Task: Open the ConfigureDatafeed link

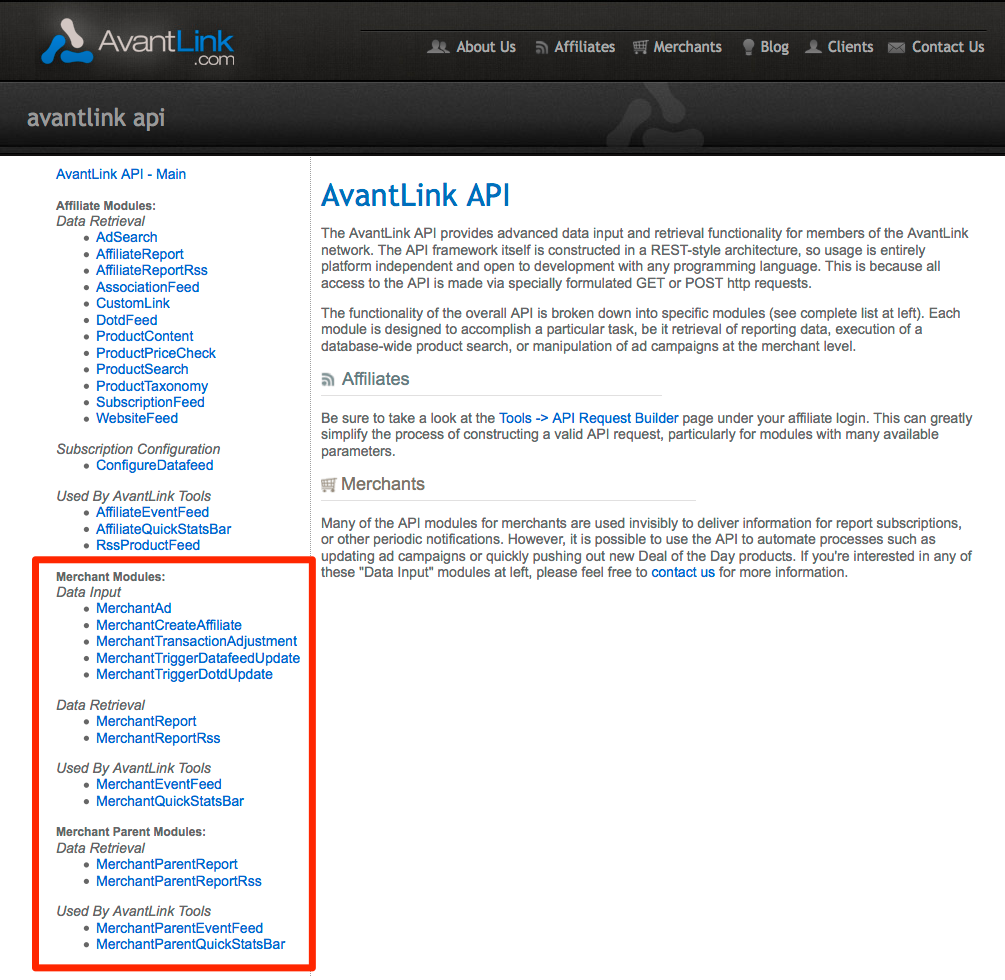Action: (154, 465)
